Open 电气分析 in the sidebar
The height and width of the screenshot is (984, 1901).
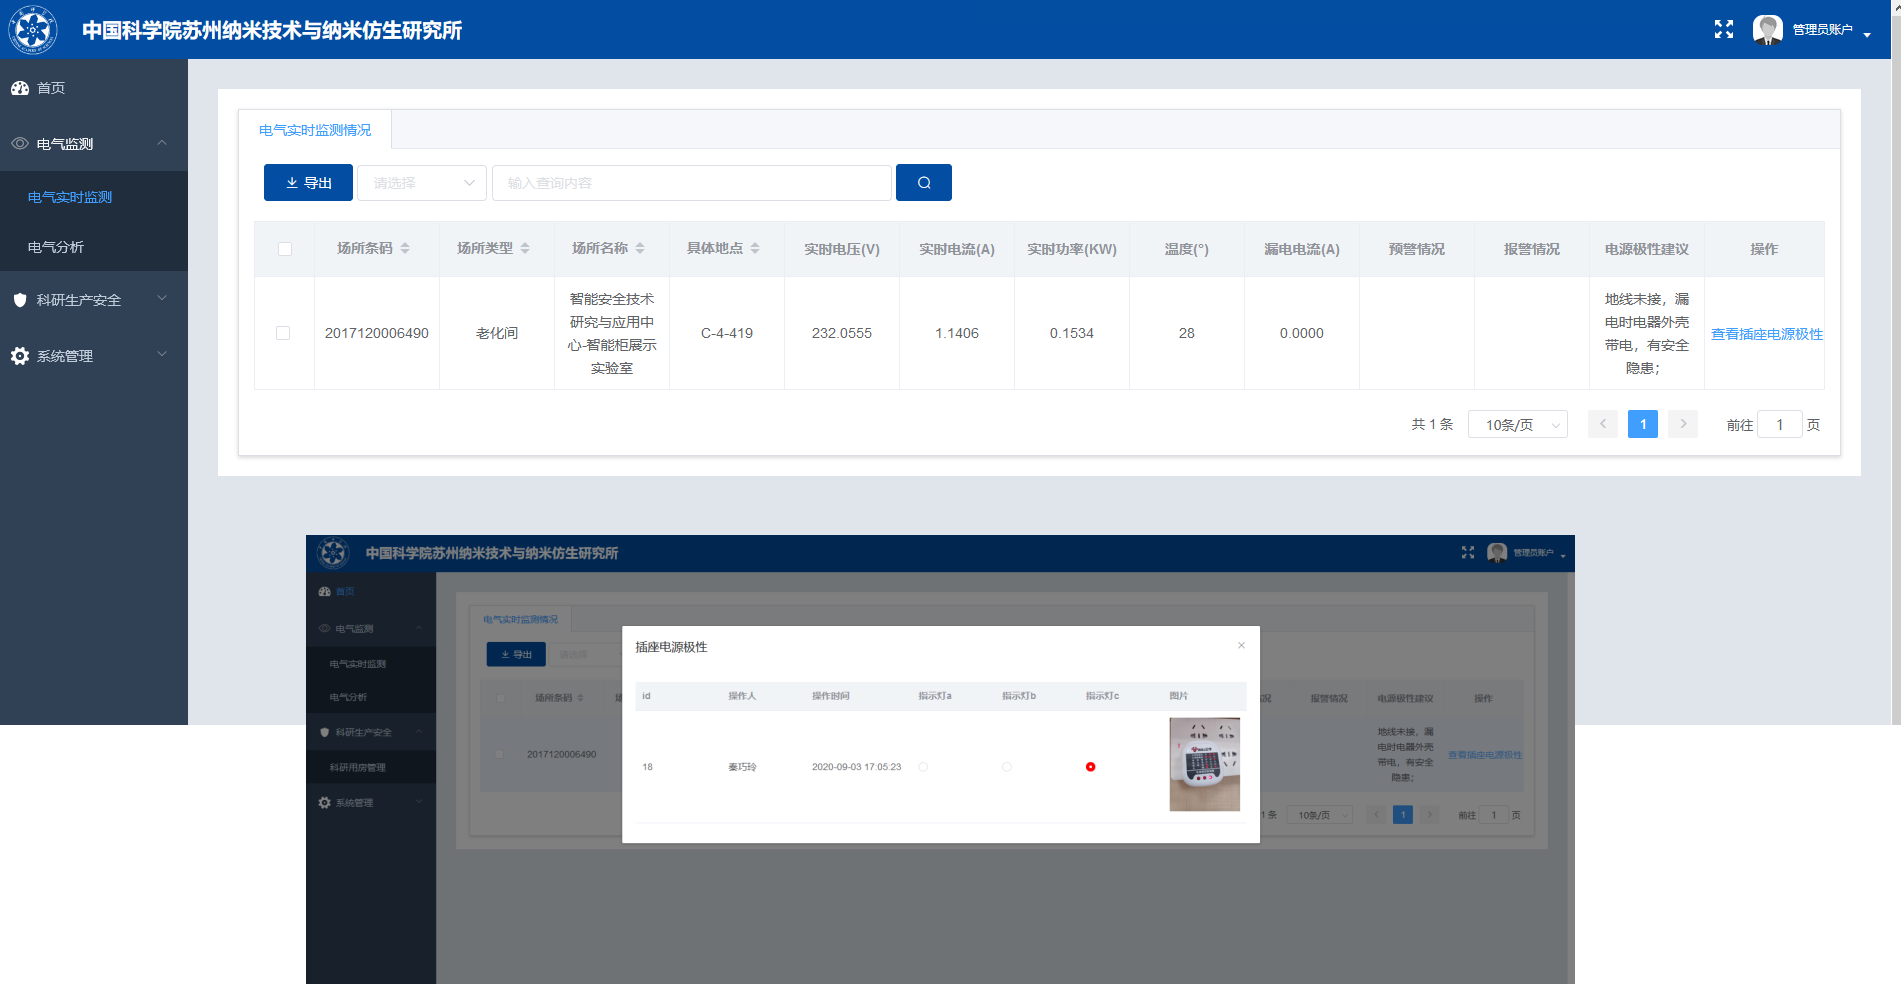tap(56, 247)
